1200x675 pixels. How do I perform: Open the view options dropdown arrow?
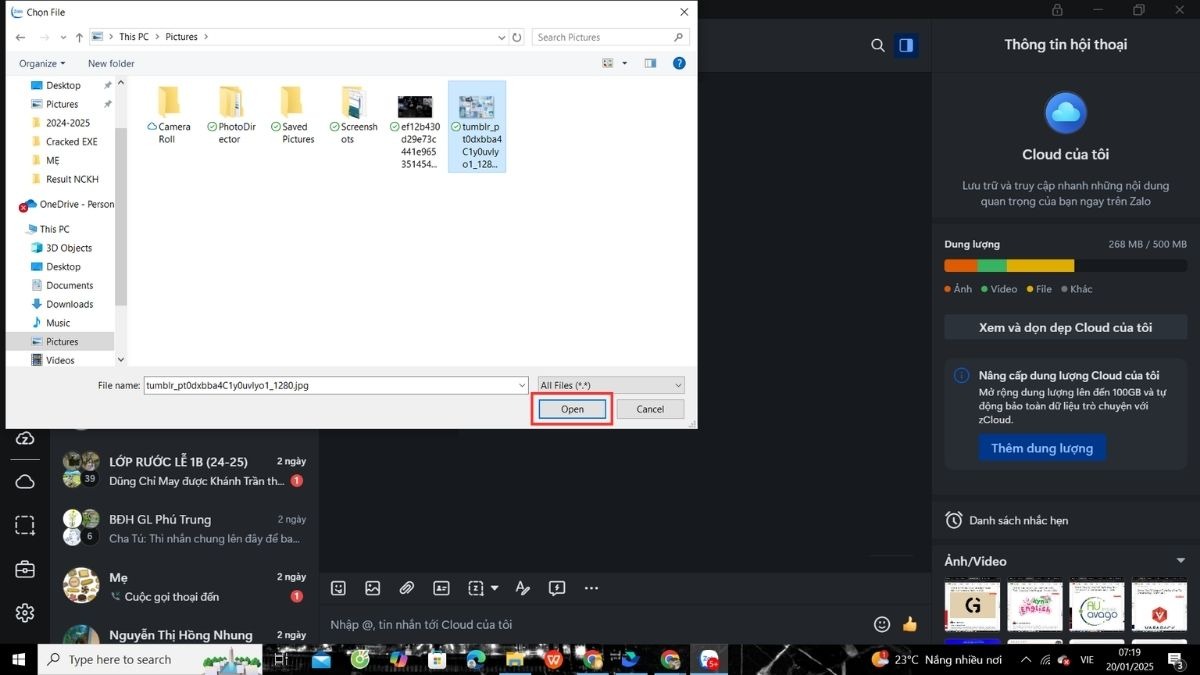click(625, 63)
